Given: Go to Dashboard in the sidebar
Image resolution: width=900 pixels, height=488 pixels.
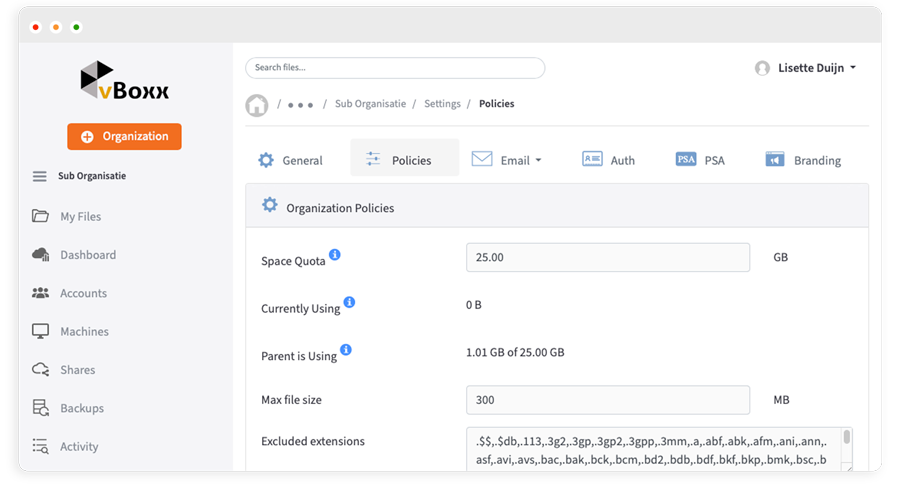Looking at the screenshot, I should click(87, 255).
